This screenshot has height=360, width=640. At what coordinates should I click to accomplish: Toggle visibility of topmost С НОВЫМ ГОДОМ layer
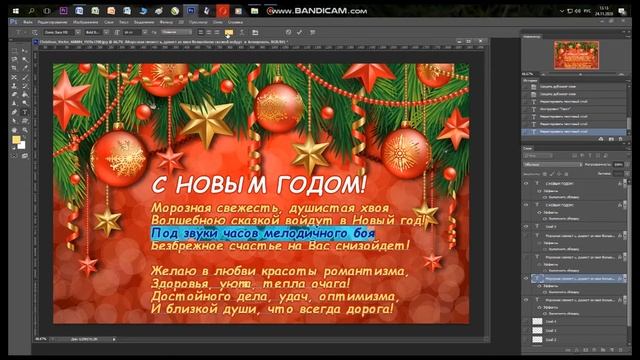point(526,184)
